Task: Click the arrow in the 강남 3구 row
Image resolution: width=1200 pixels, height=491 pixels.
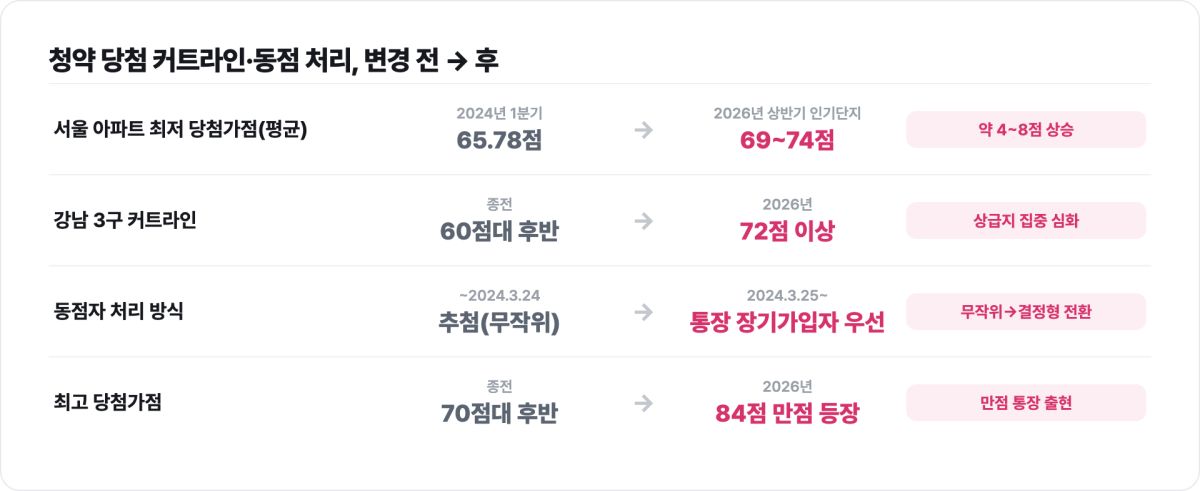Action: point(644,221)
